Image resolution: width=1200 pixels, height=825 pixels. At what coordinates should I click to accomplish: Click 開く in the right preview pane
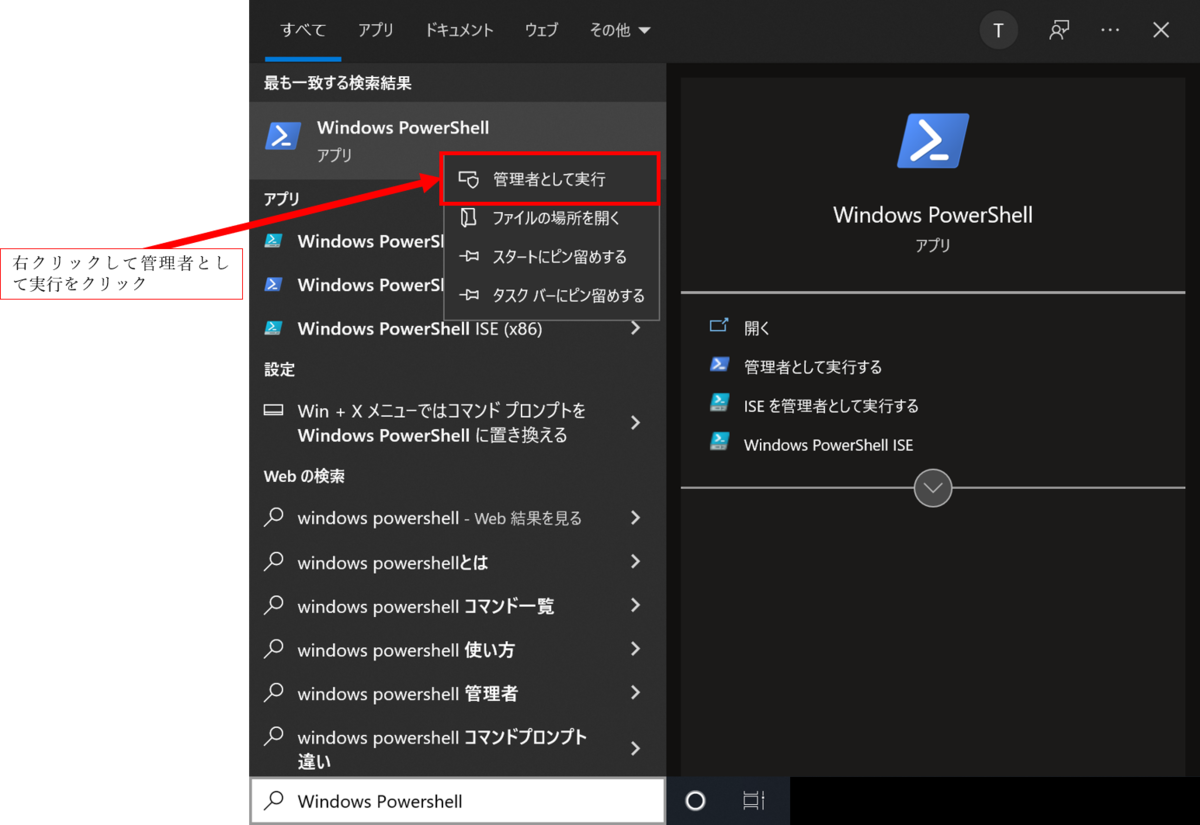coord(757,328)
